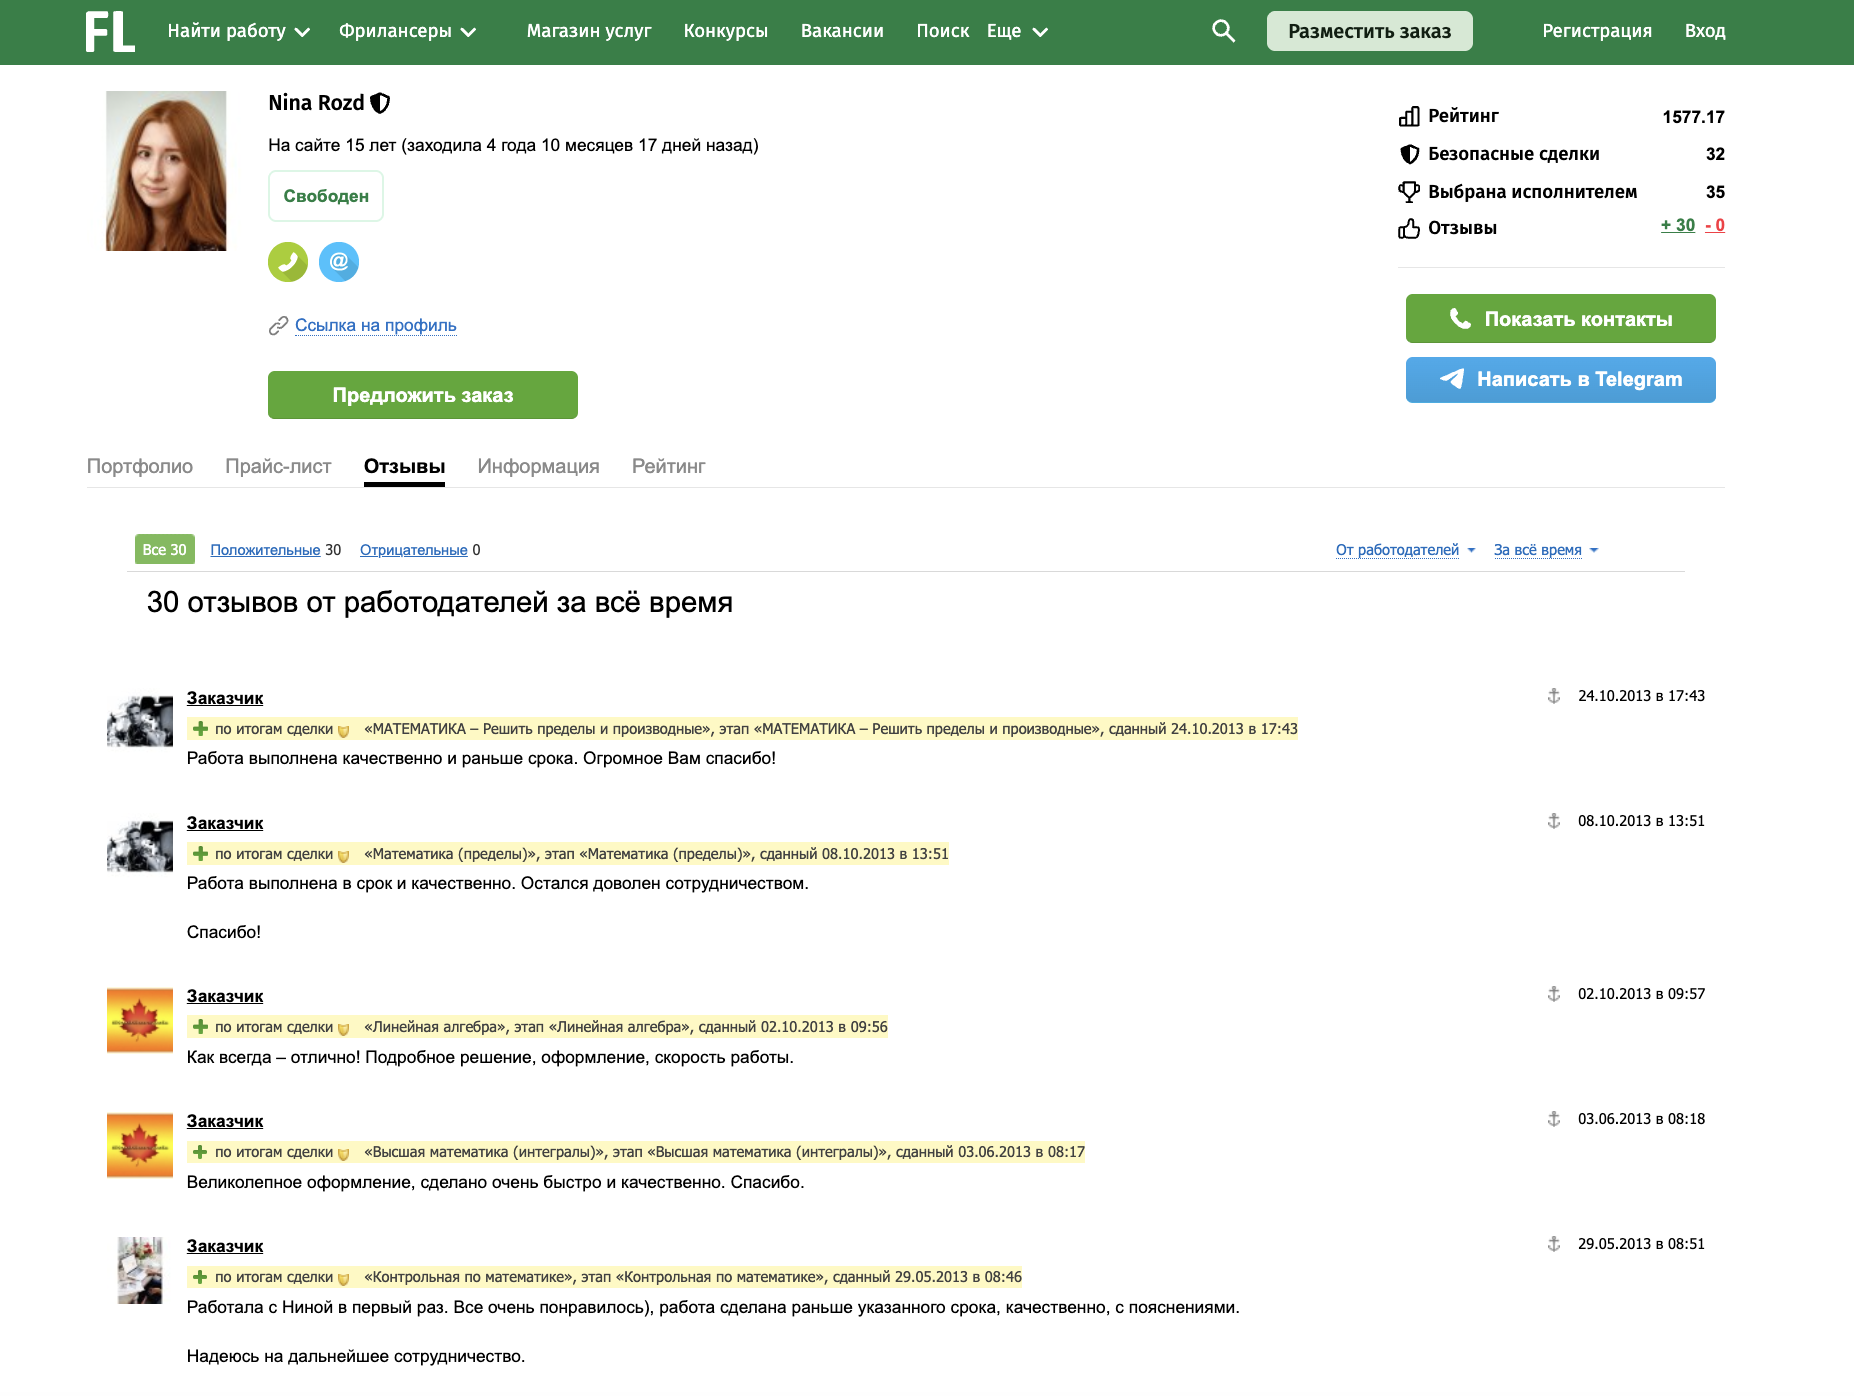
Task: Select the Отзывы tab
Action: [404, 466]
